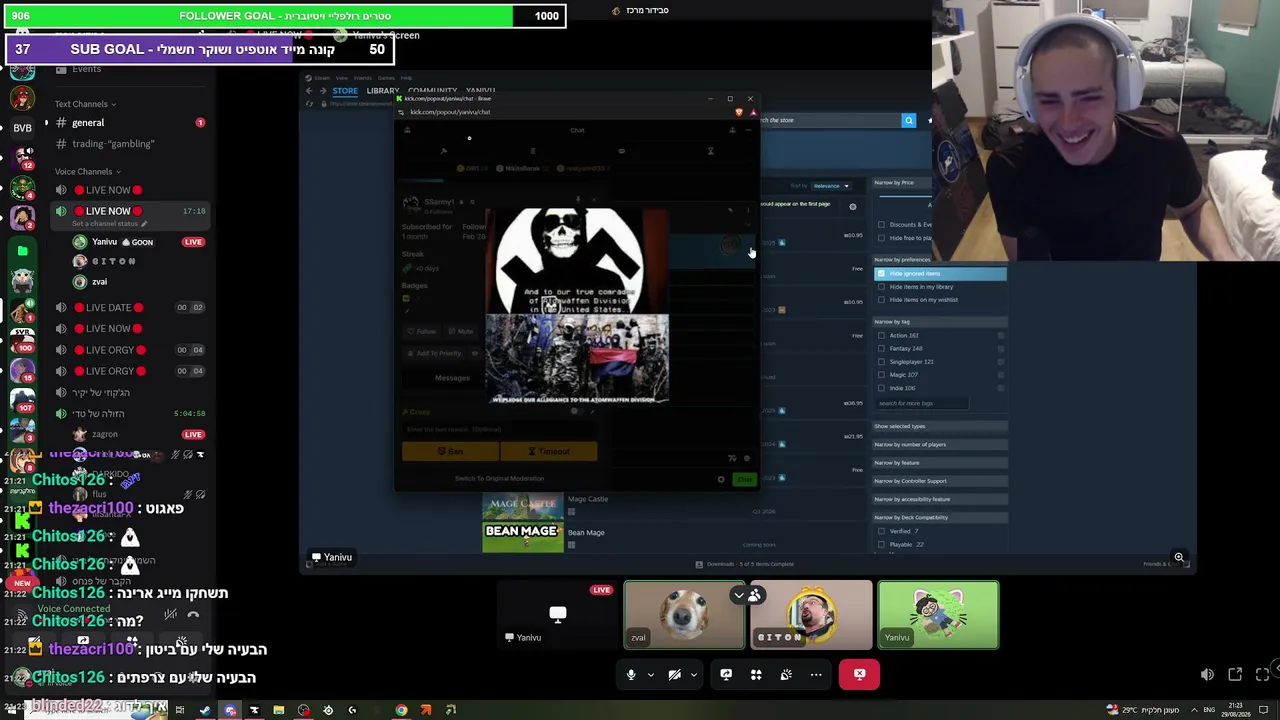
Task: Check the Singleplayer tag filter
Action: coord(881,362)
